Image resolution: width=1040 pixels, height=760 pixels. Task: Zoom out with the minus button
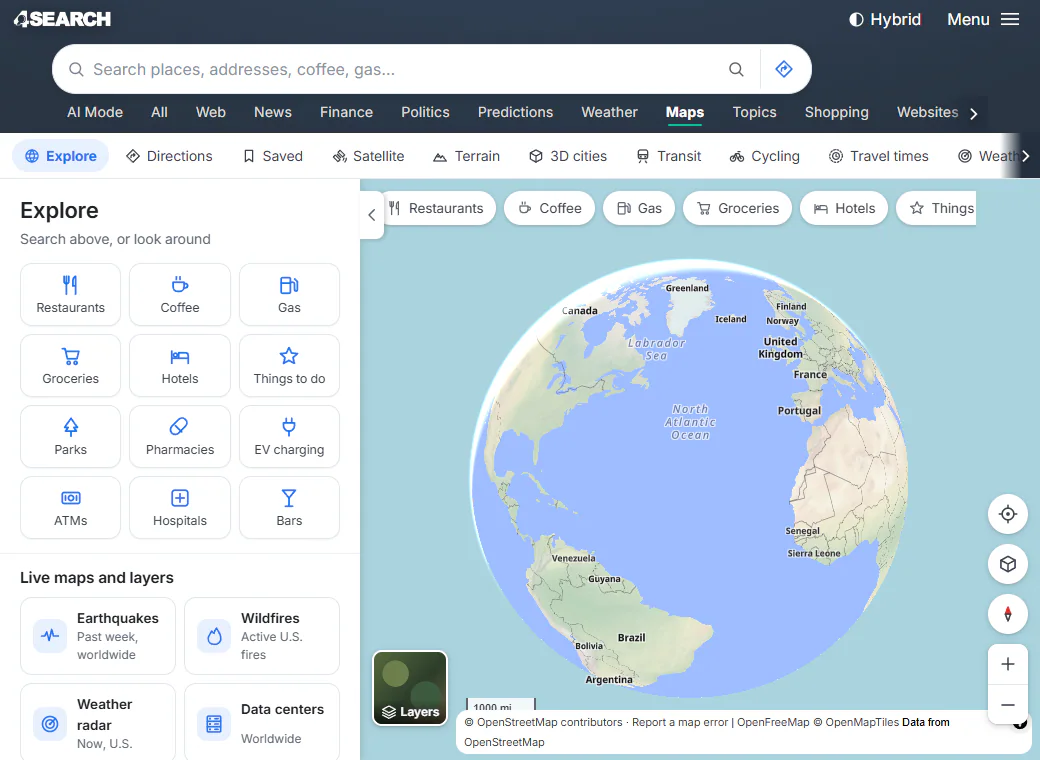click(x=1008, y=704)
